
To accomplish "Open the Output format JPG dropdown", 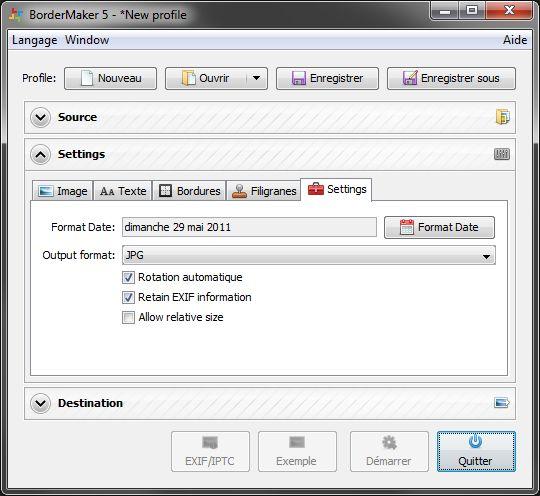I will click(309, 255).
